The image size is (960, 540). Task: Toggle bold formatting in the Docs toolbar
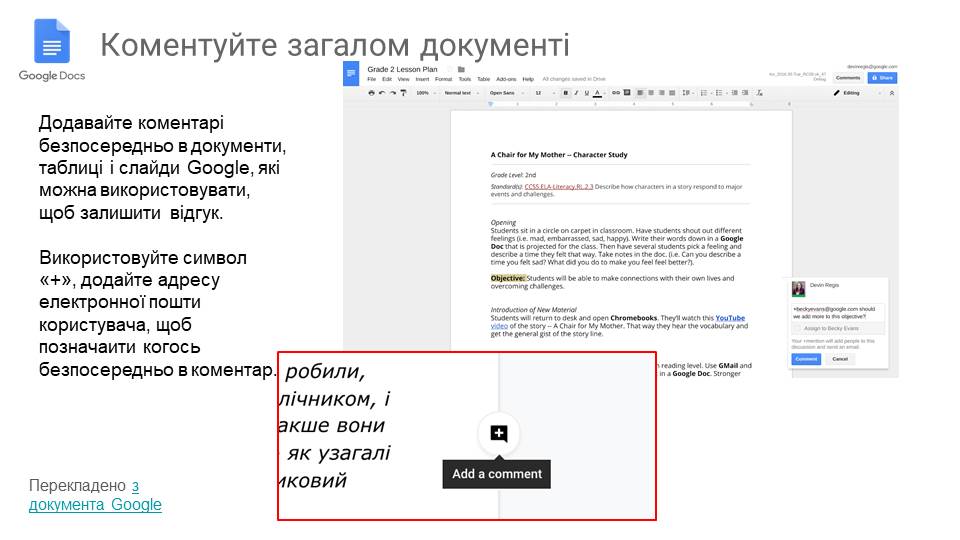(565, 93)
